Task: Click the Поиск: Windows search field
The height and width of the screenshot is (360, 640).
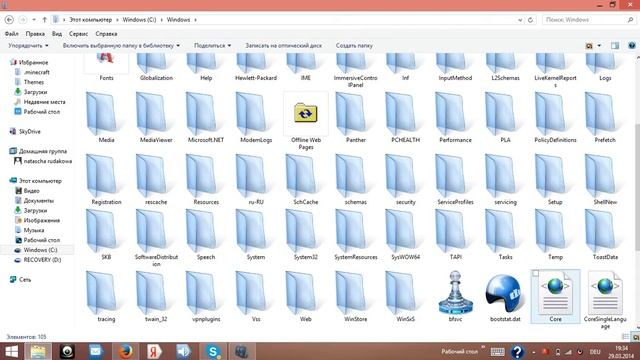Action: (589, 20)
